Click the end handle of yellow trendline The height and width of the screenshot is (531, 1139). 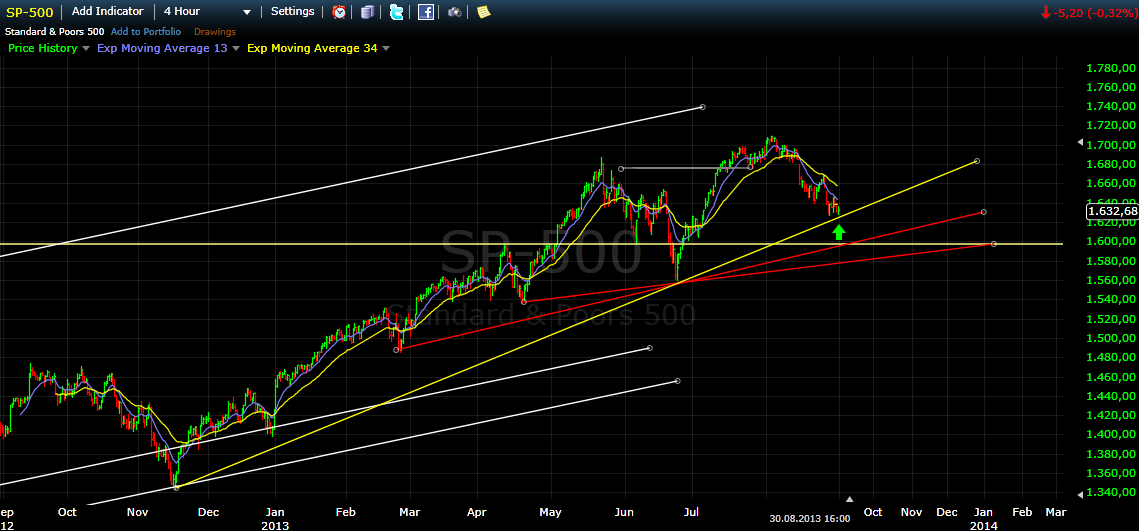pos(976,161)
